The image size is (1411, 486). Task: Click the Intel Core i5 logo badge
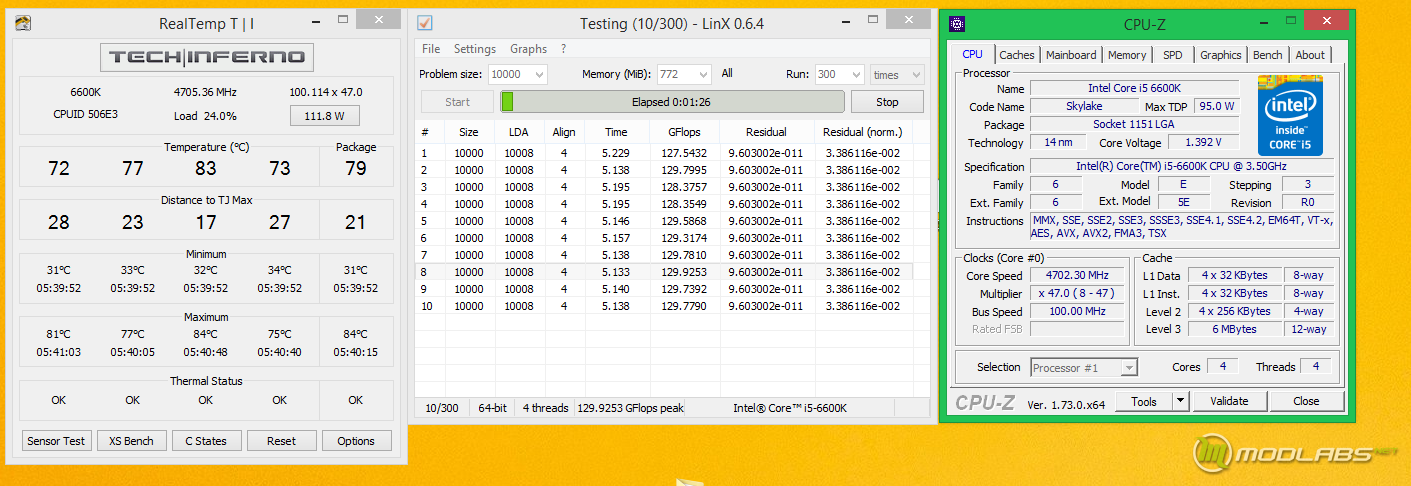pos(1290,115)
